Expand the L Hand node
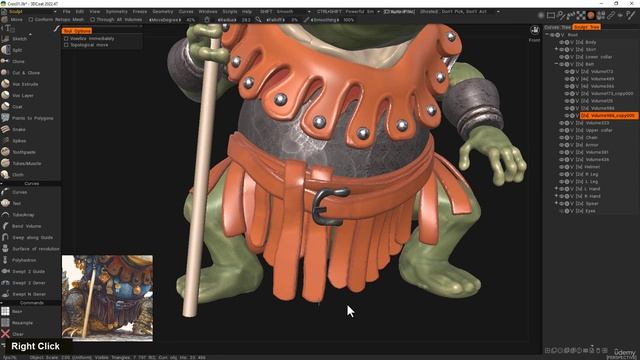The width and height of the screenshot is (640, 360). point(556,189)
